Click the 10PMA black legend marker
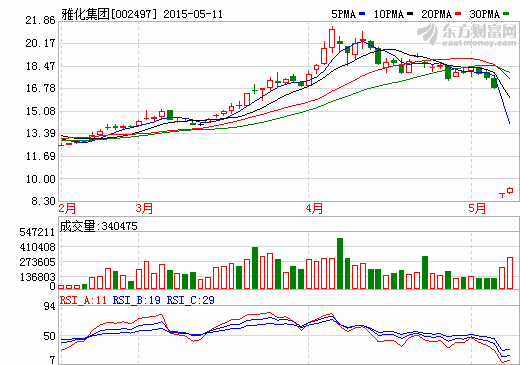520x365 pixels. (410, 14)
